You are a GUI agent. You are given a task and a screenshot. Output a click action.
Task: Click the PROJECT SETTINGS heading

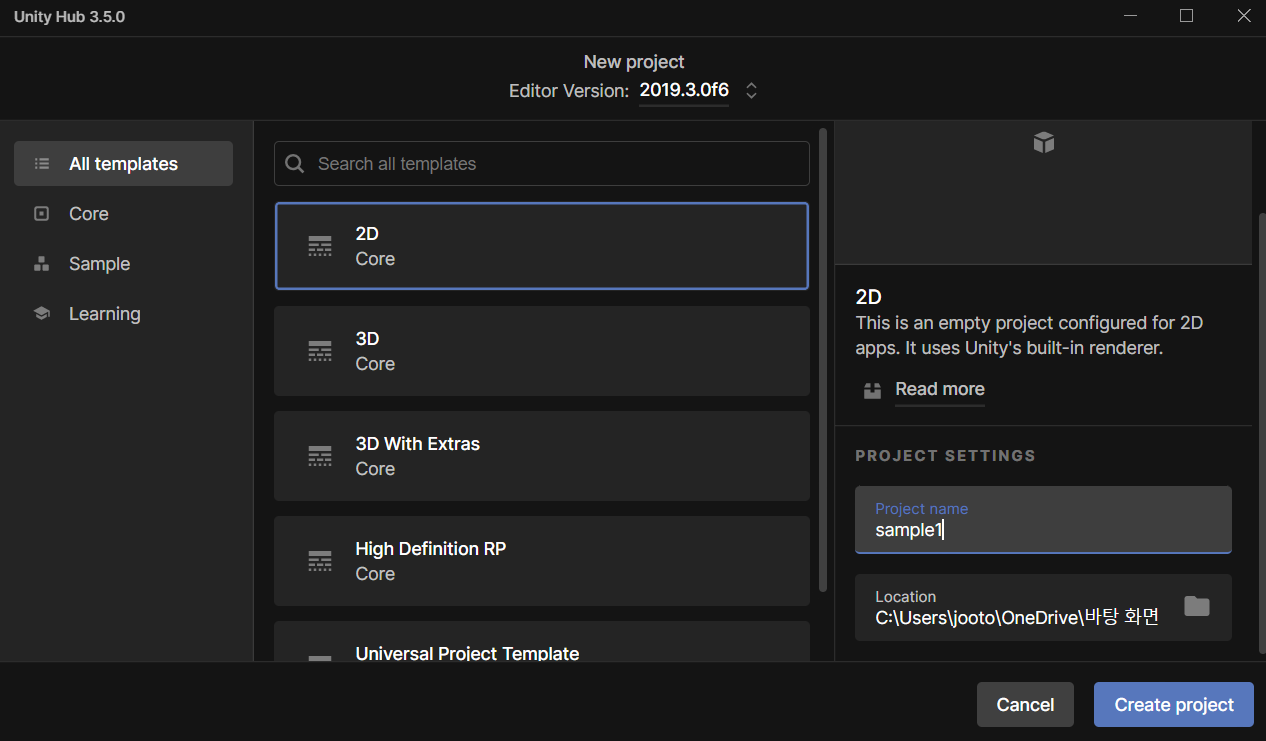point(946,456)
